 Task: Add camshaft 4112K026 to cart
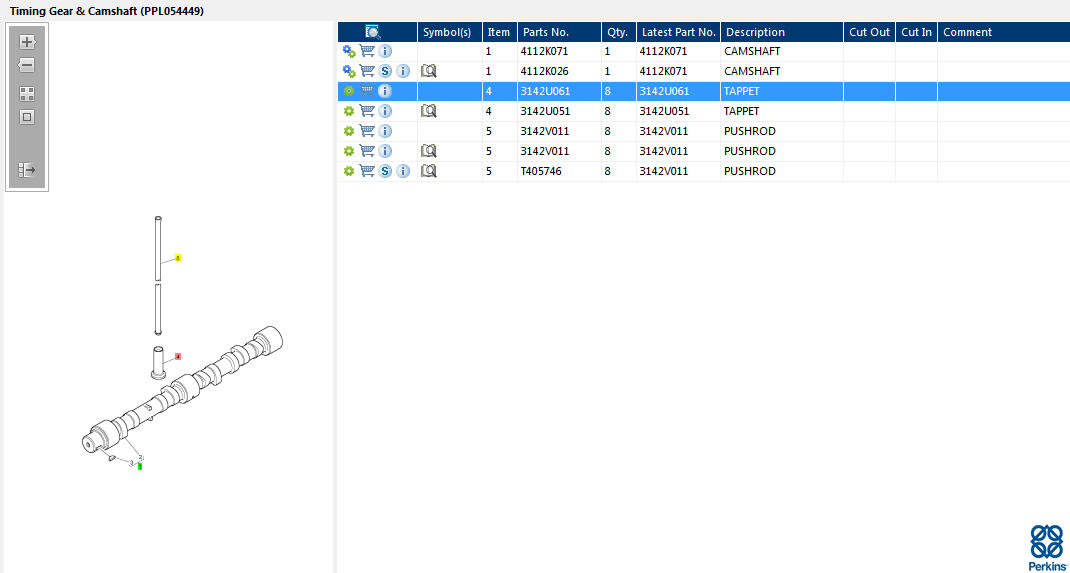[x=367, y=71]
